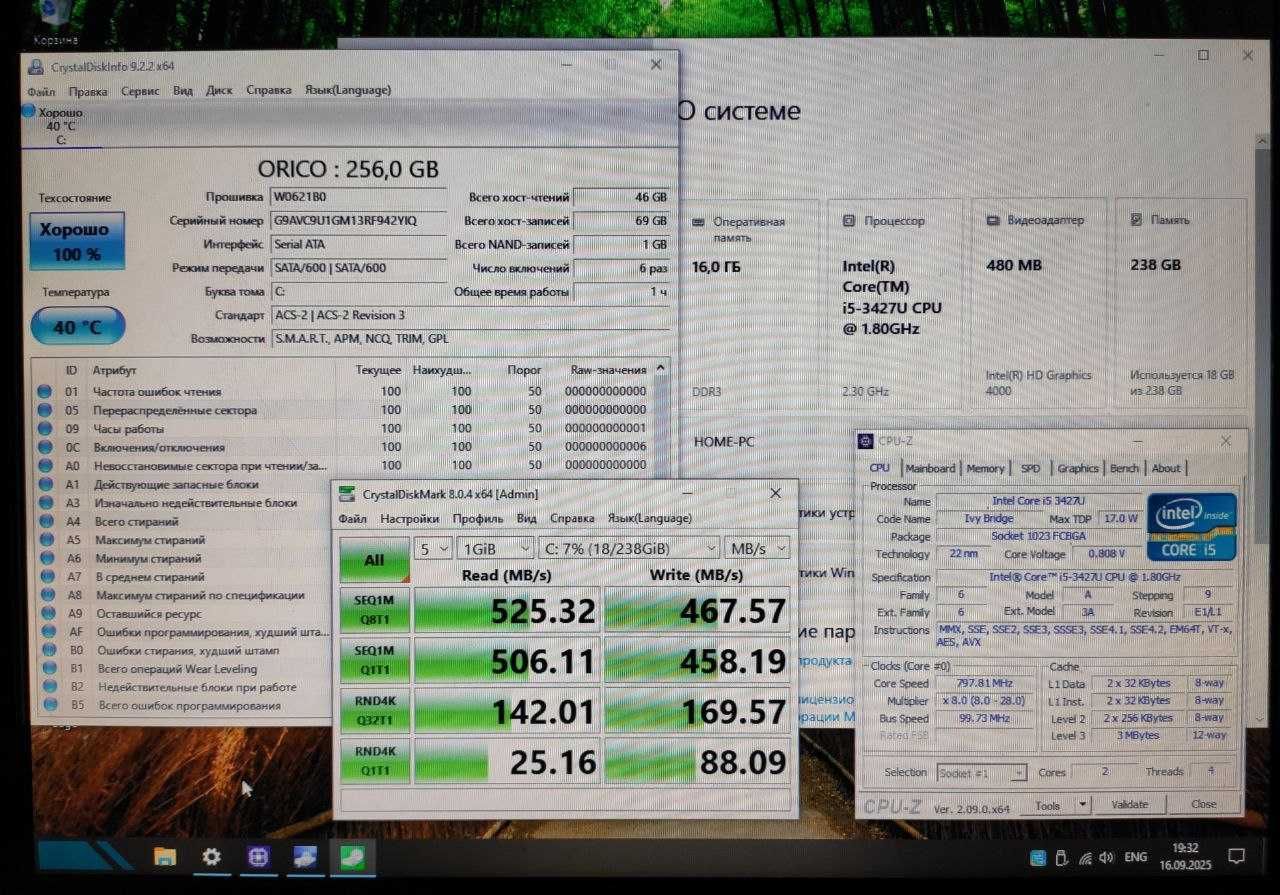
Task: Click the blue status dot of attribute A0
Action: [44, 465]
